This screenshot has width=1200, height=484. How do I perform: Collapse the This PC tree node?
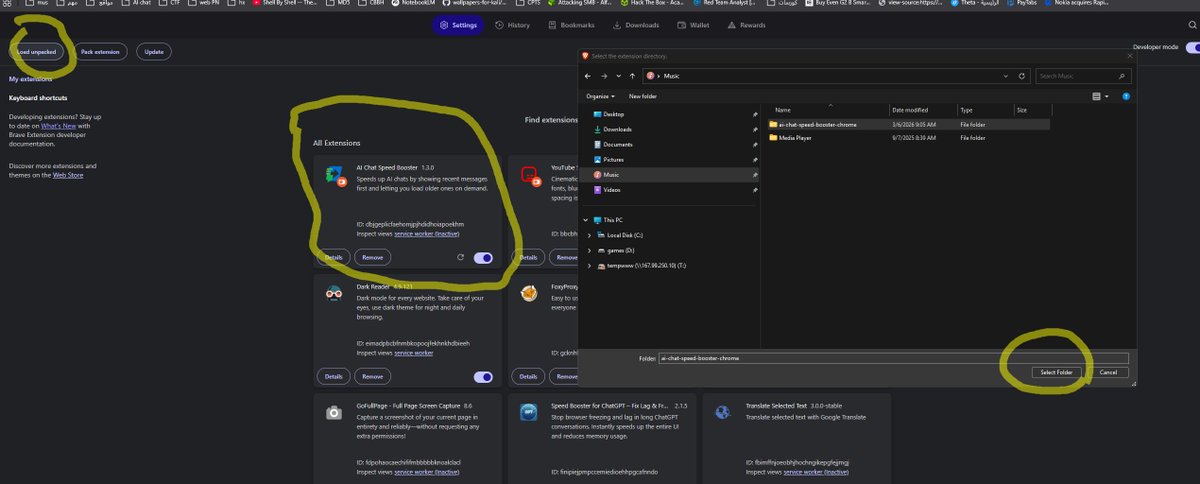[x=587, y=220]
